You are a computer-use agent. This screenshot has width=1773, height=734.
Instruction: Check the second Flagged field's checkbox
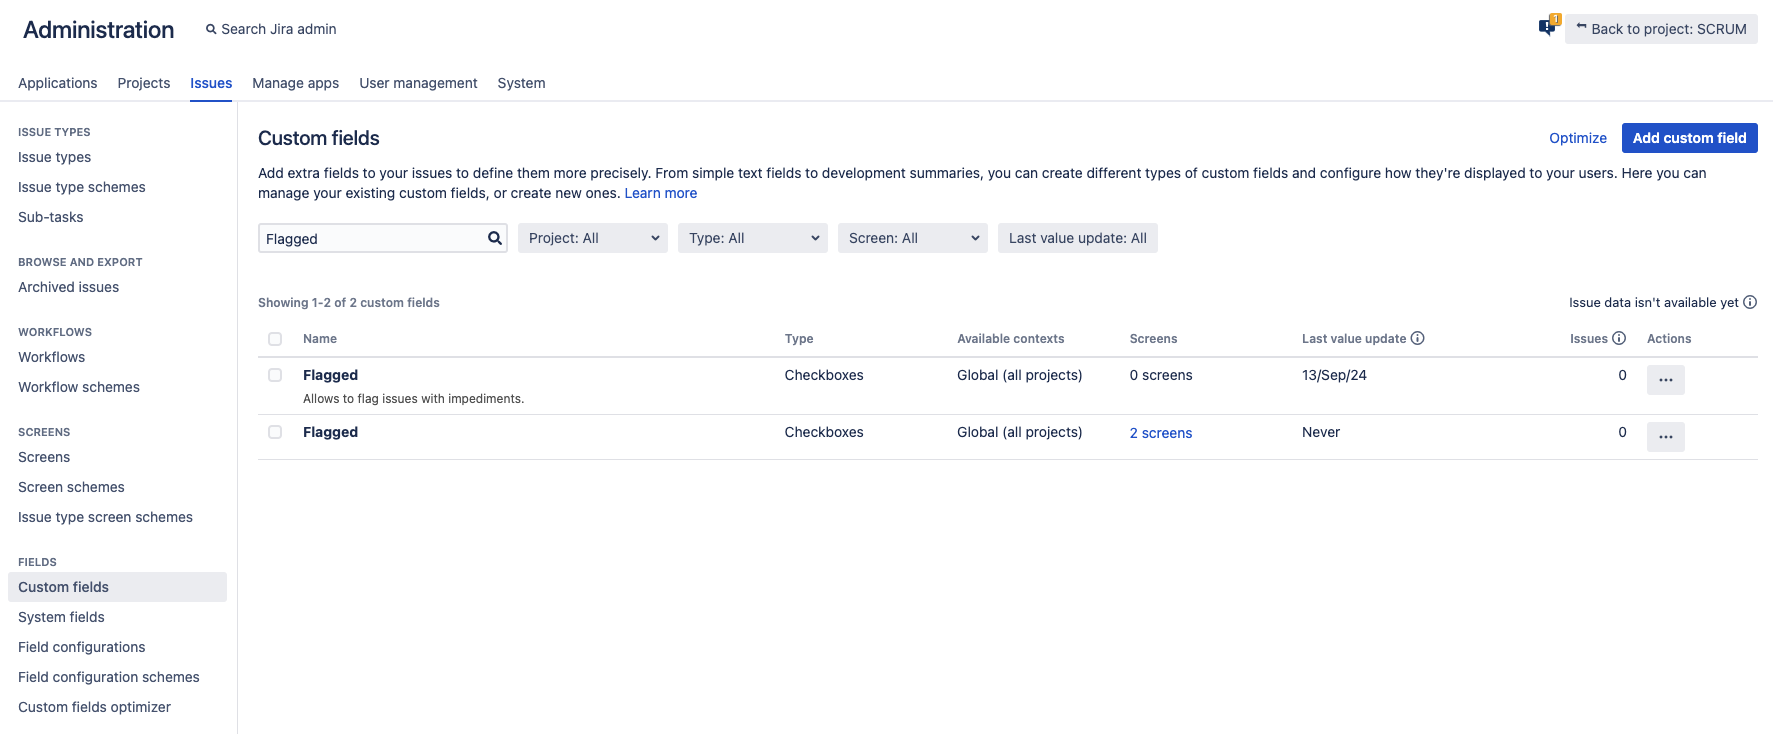[275, 432]
